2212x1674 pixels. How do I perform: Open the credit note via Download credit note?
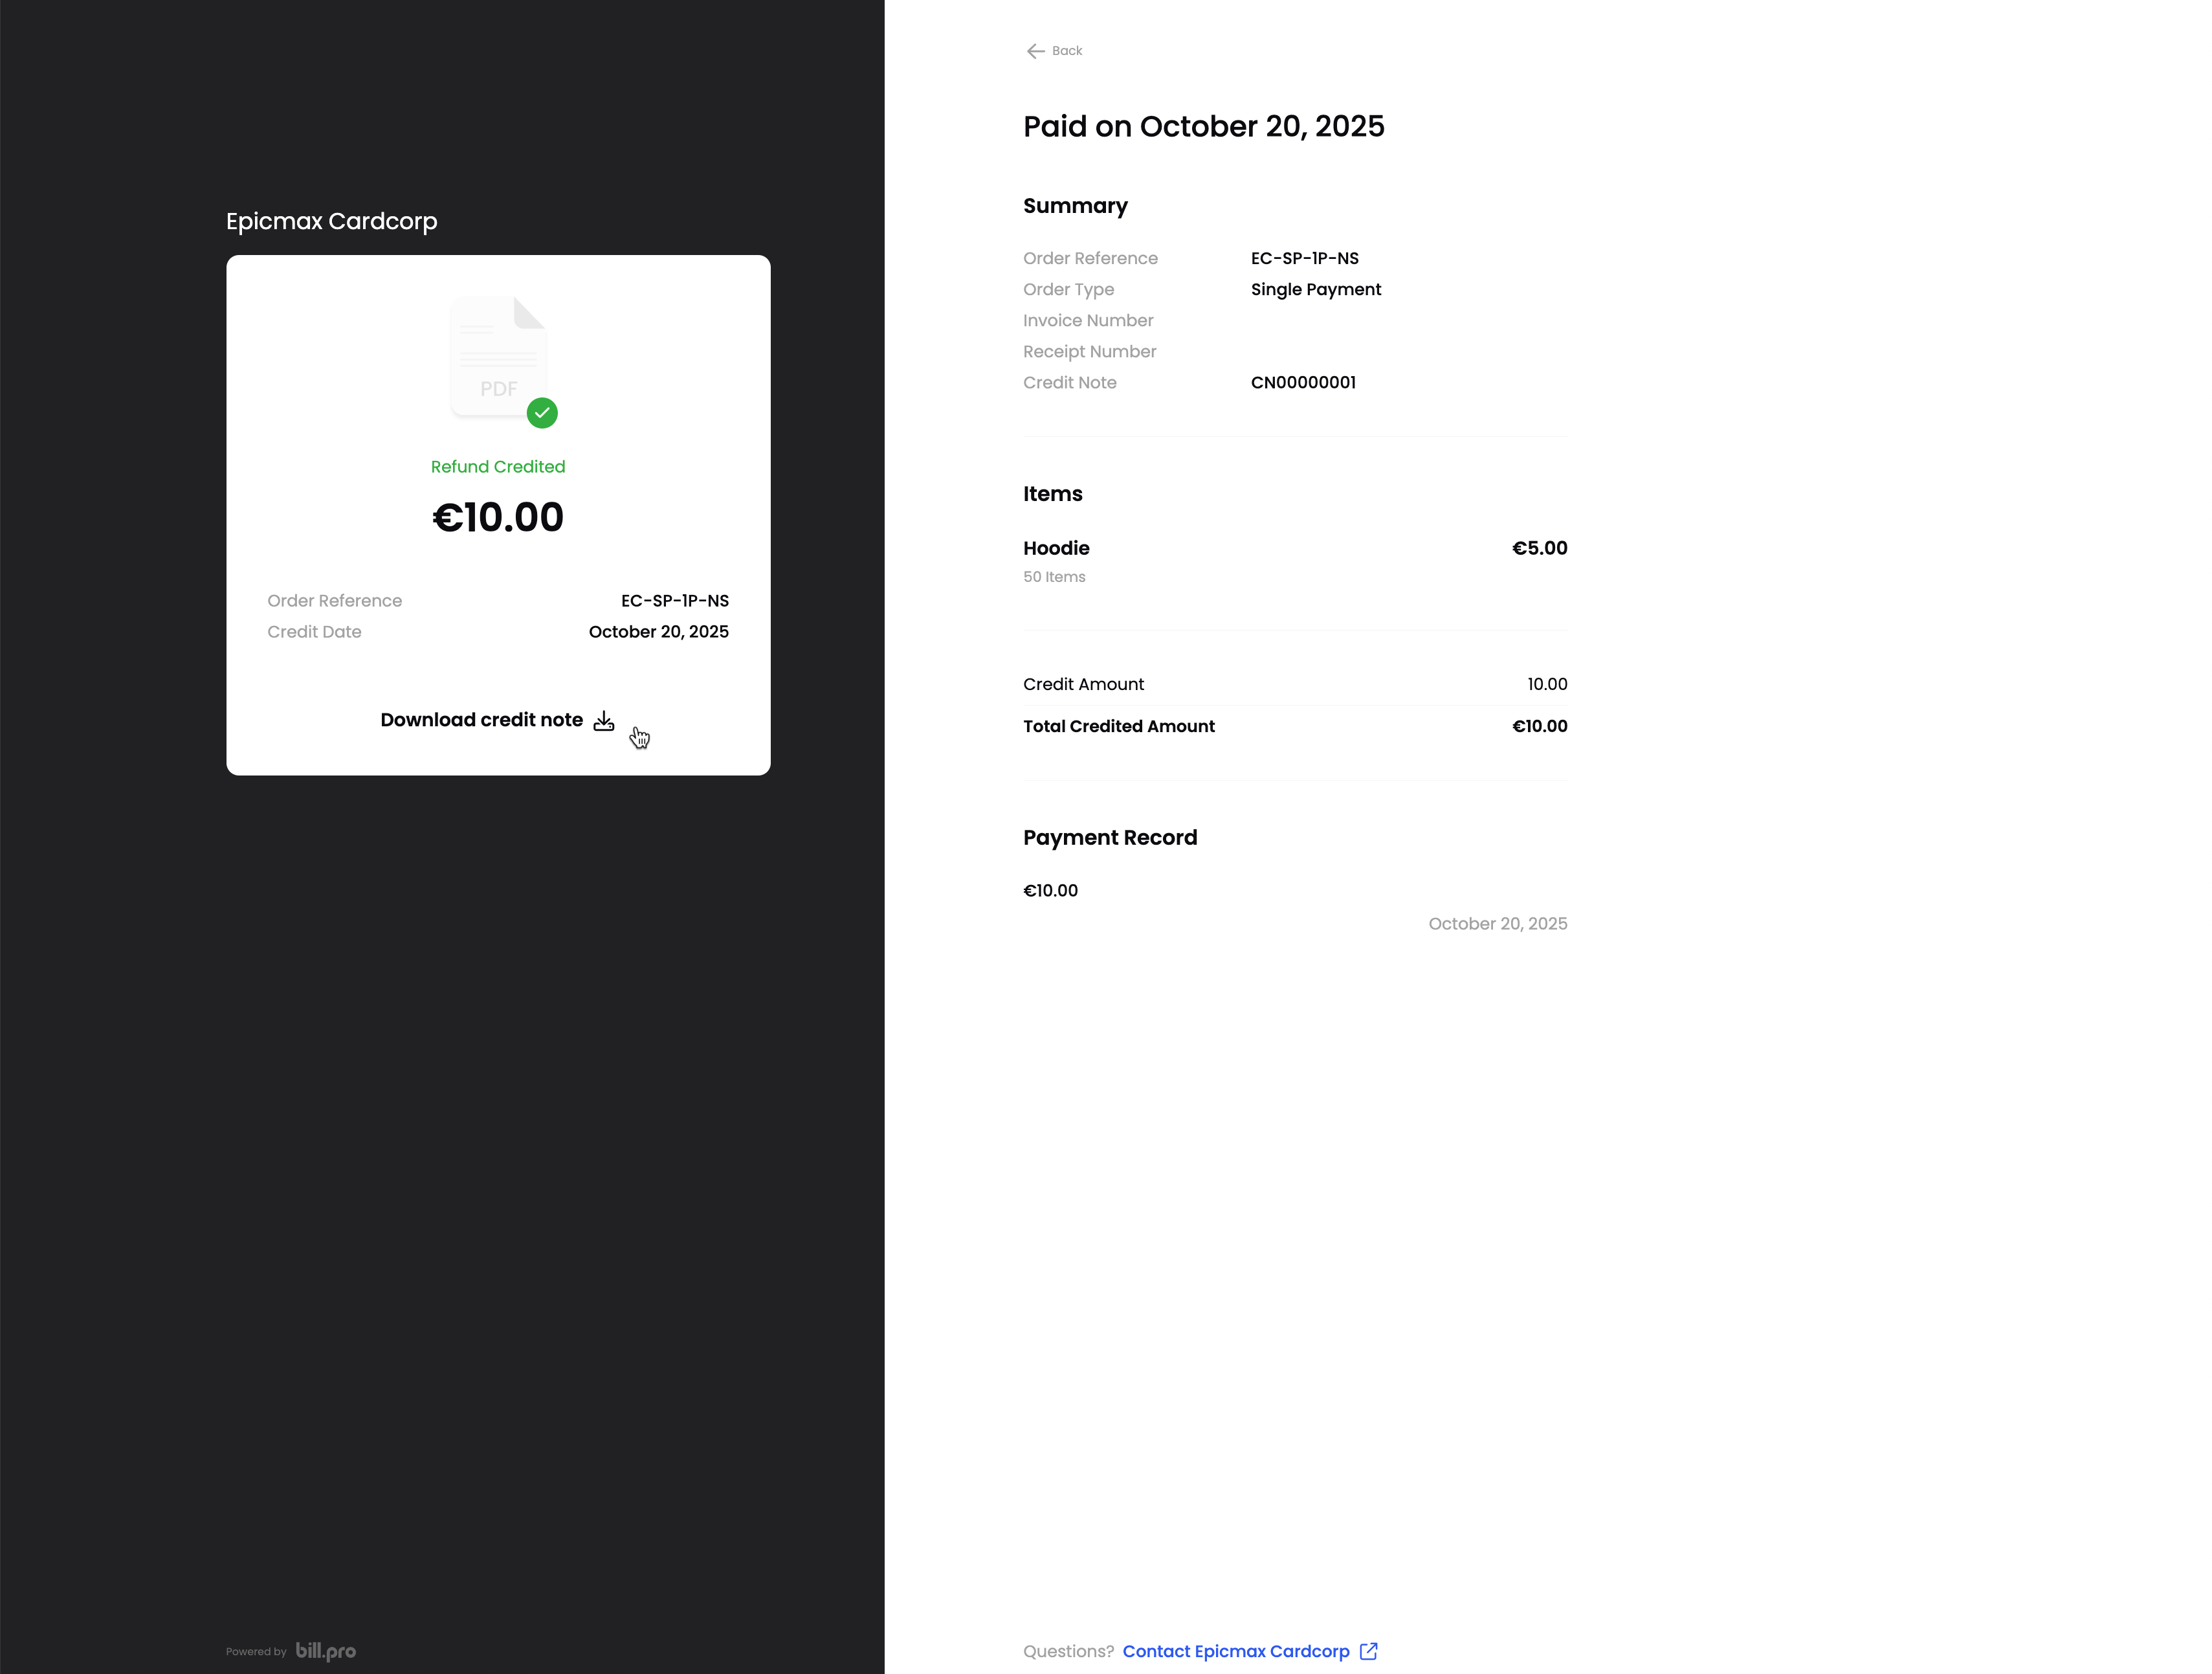coord(482,719)
